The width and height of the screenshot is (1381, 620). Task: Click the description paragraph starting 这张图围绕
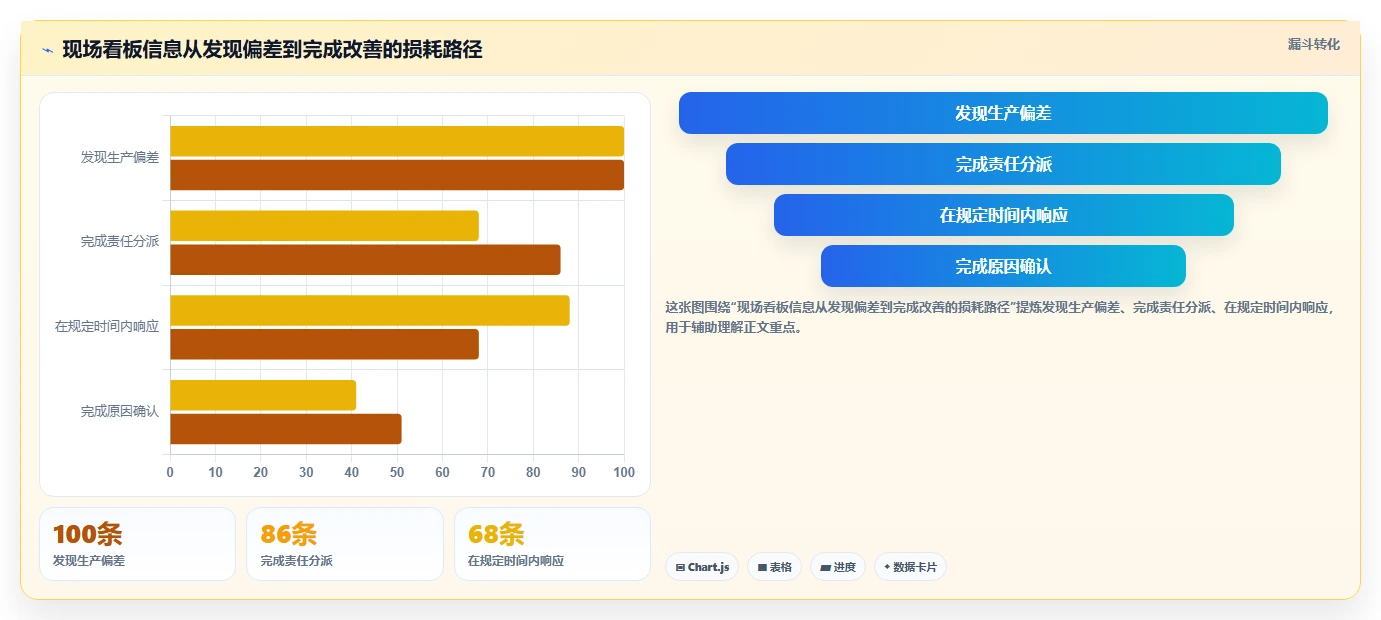pos(1002,317)
